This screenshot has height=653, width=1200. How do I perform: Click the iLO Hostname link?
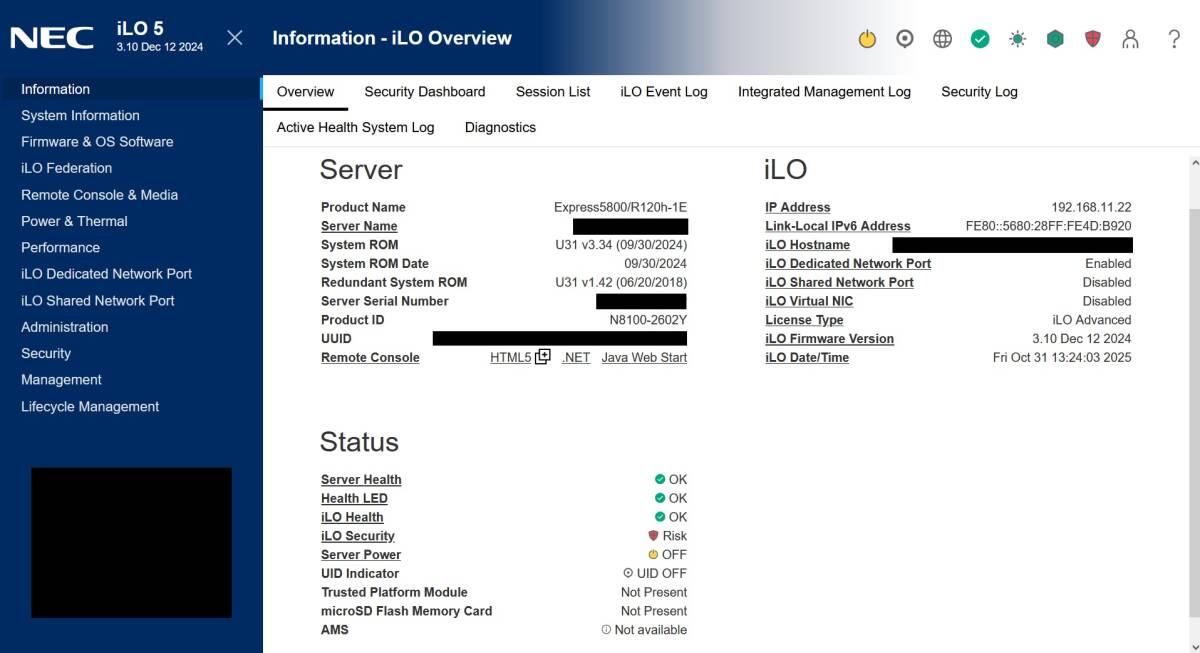pyautogui.click(x=807, y=245)
